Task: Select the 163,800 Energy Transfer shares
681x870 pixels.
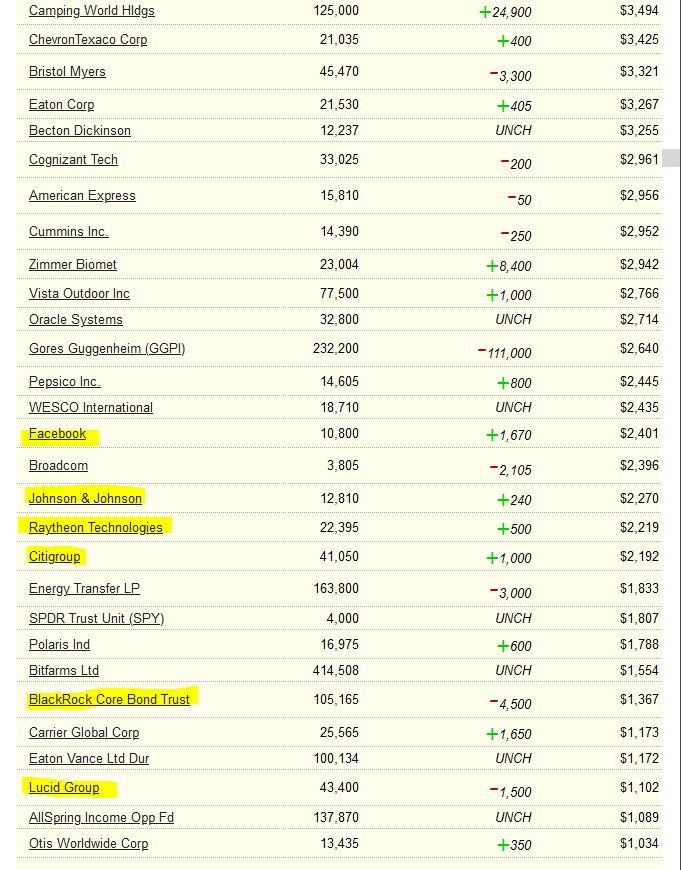Action: coord(336,588)
